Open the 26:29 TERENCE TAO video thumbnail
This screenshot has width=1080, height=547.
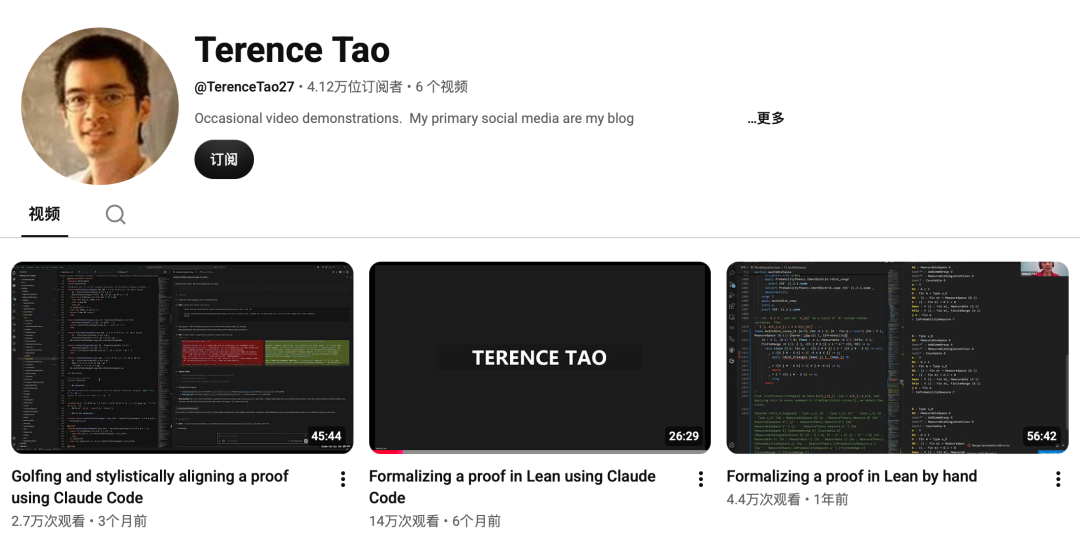pos(539,358)
